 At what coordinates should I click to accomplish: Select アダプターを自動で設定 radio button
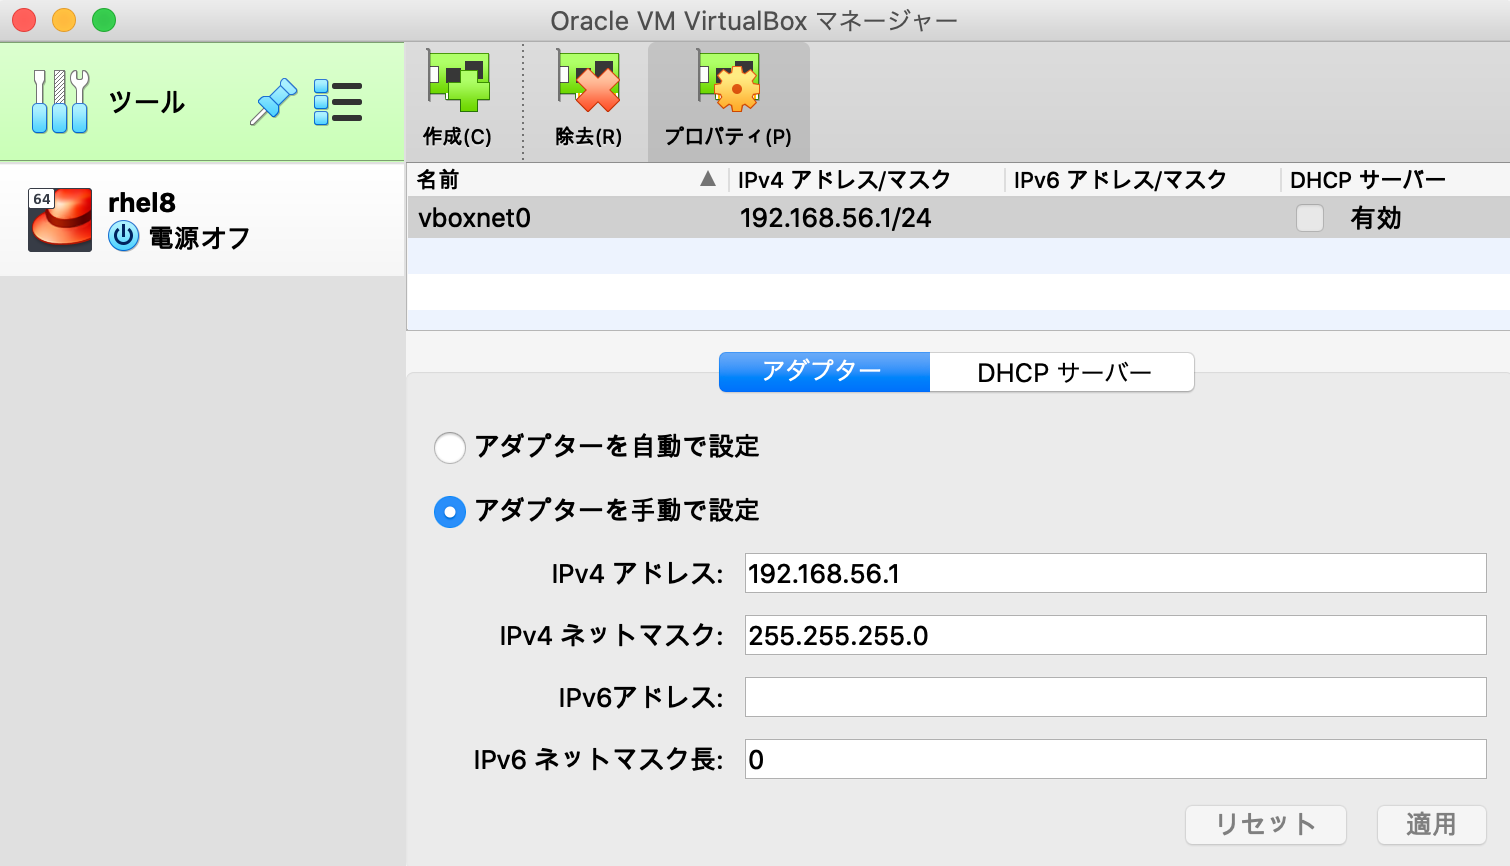[x=450, y=448]
